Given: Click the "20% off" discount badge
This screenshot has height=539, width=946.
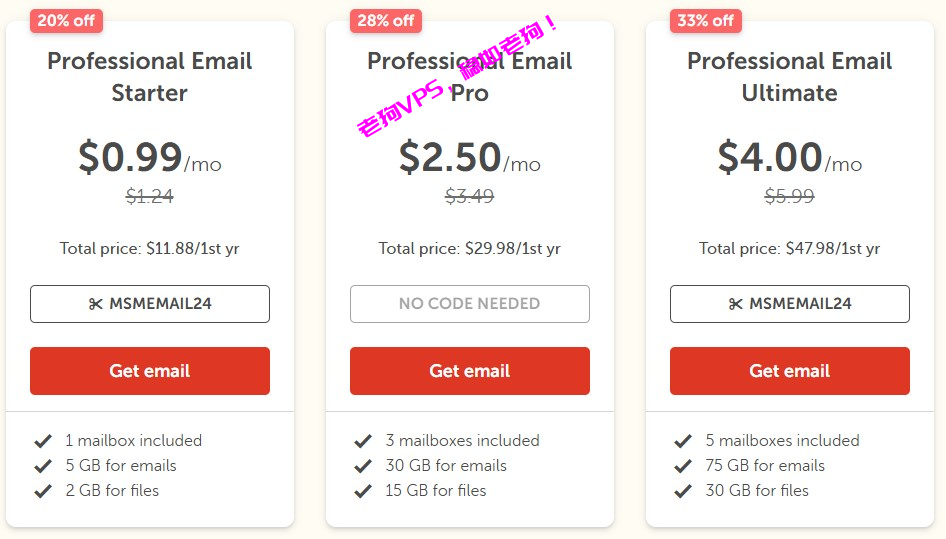Looking at the screenshot, I should 66,21.
